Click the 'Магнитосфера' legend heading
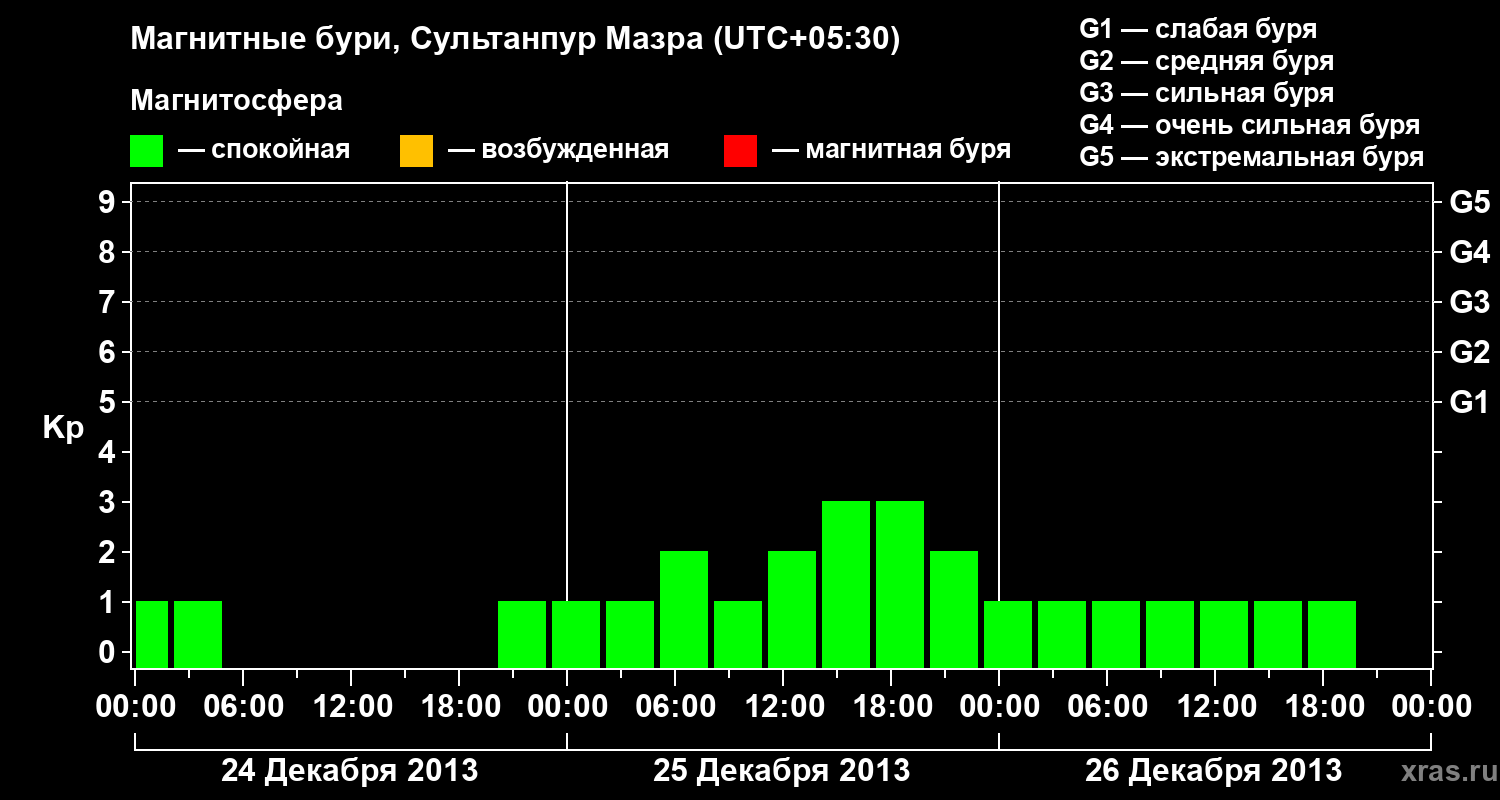Image resolution: width=1500 pixels, height=800 pixels. tap(237, 101)
